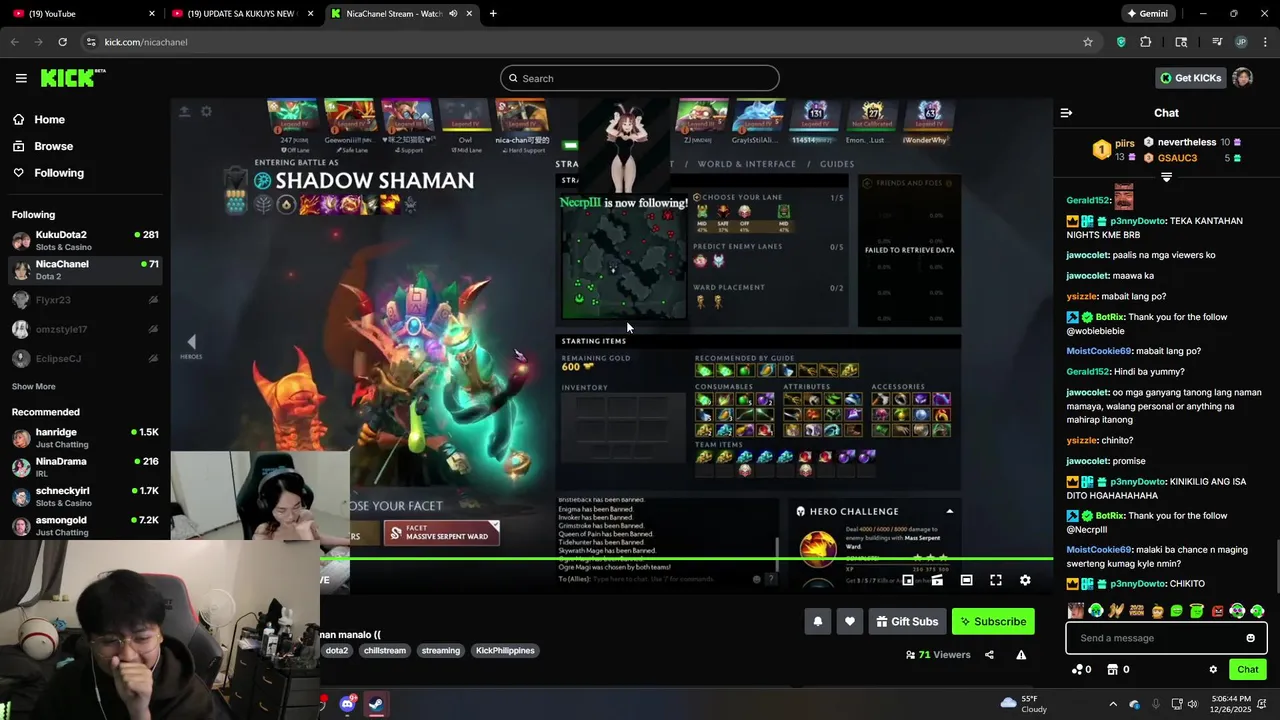Open Steam from the taskbar
Image resolution: width=1280 pixels, height=720 pixels.
pyautogui.click(x=376, y=704)
